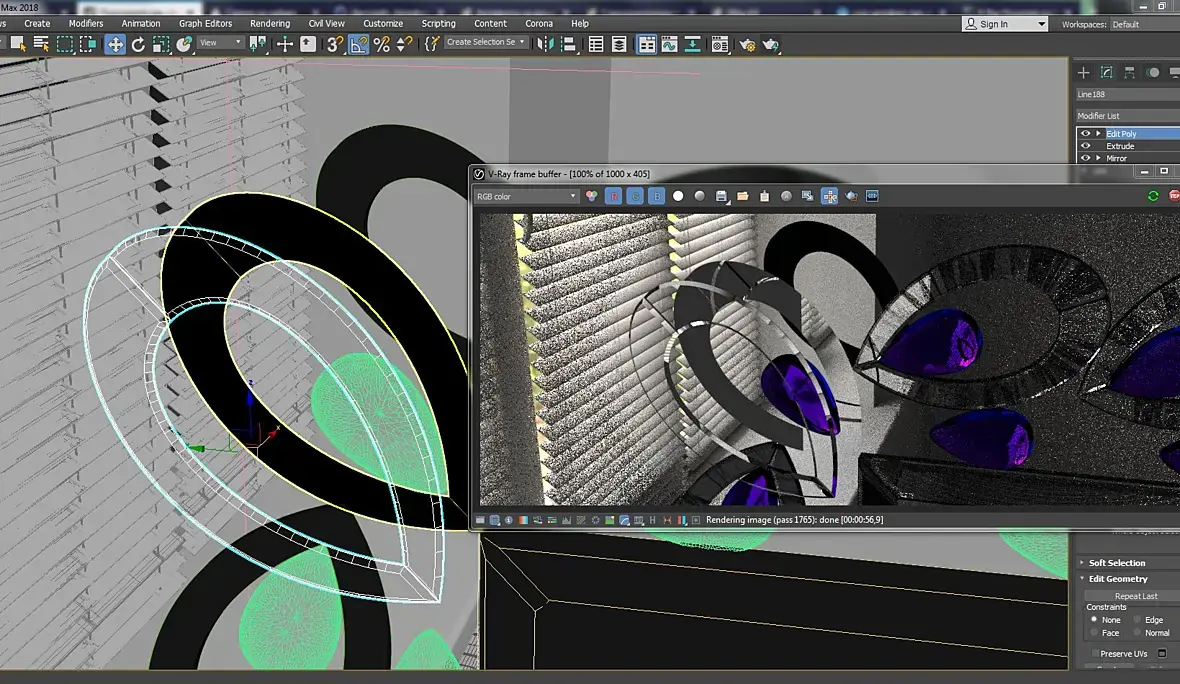Viewport: 1180px width, 684px height.
Task: Open the Create Selection Set dropdown
Action: 485,43
